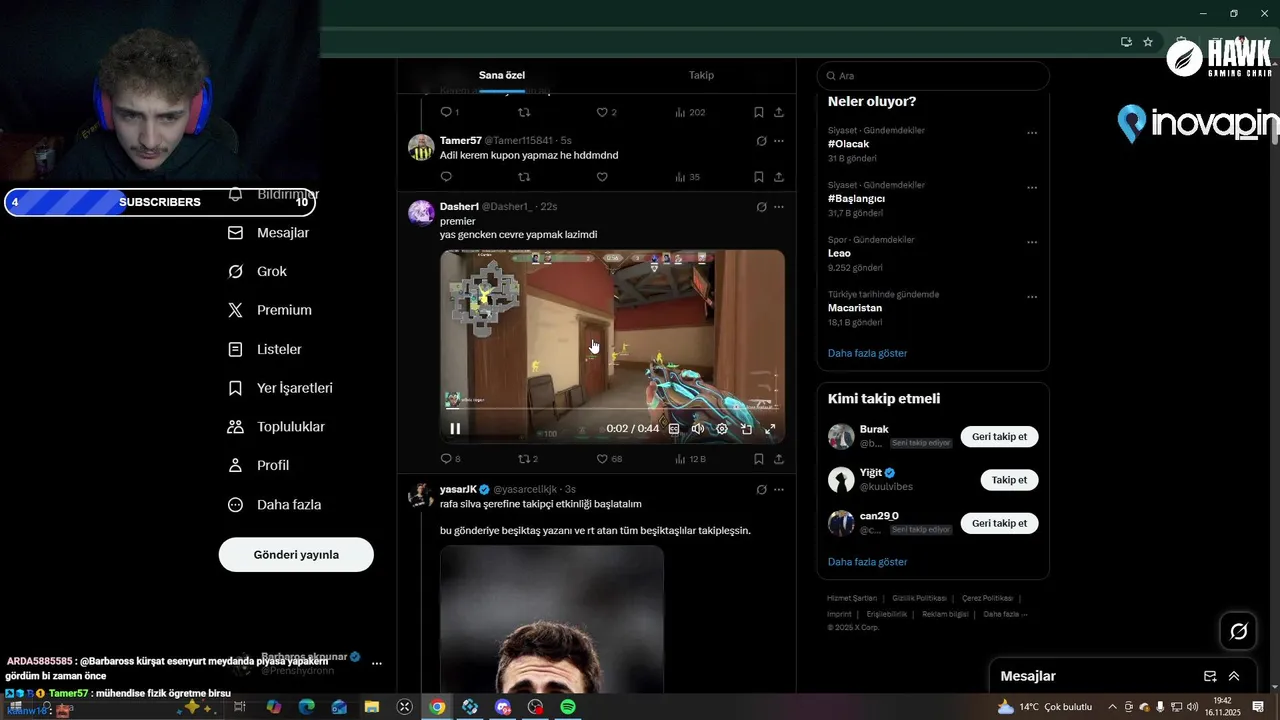The width and height of the screenshot is (1280, 720).
Task: Open yasarJK's profile avatar
Action: [x=422, y=495]
